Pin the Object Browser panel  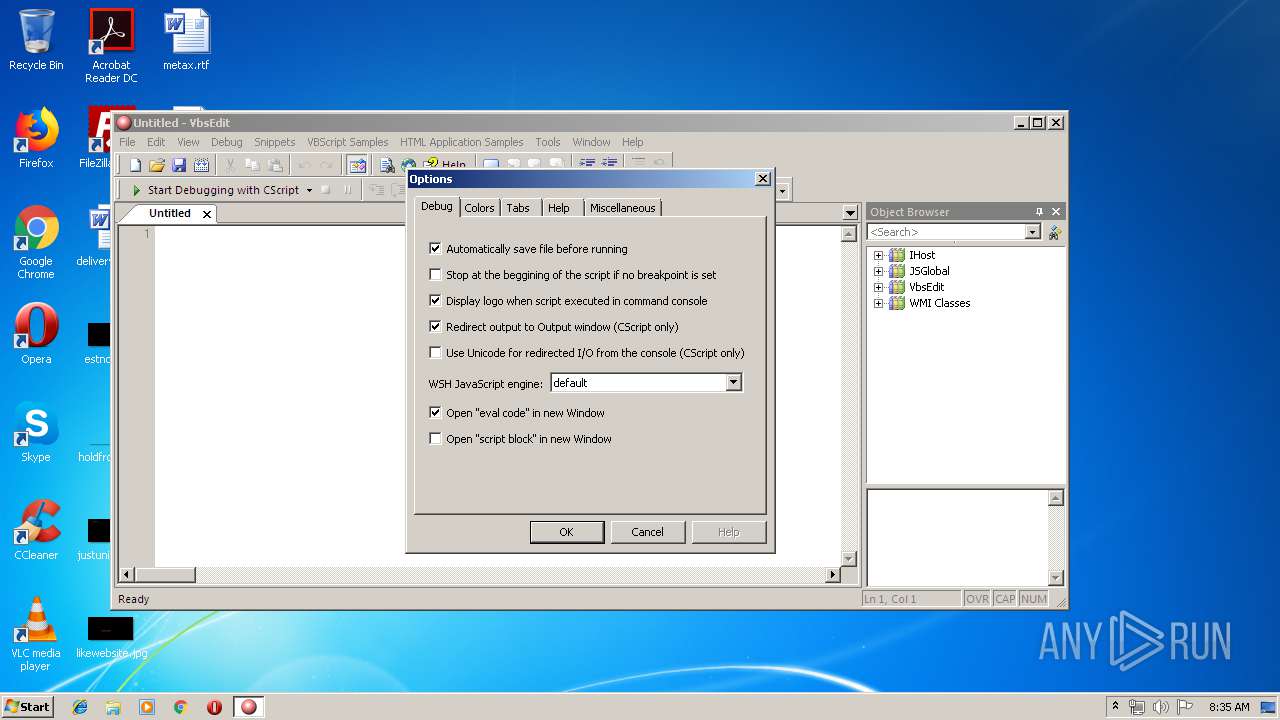coord(1039,212)
